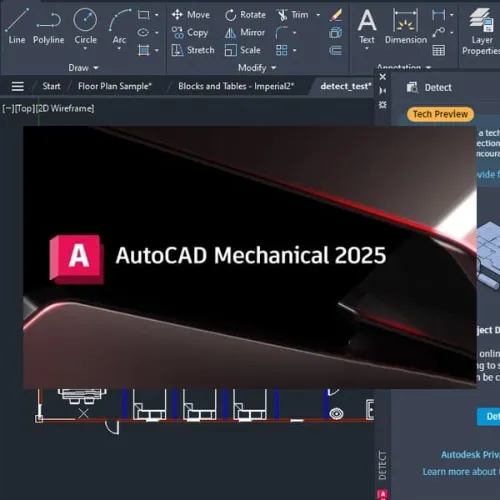500x500 pixels.
Task: Select the Polyline tool
Action: click(49, 27)
